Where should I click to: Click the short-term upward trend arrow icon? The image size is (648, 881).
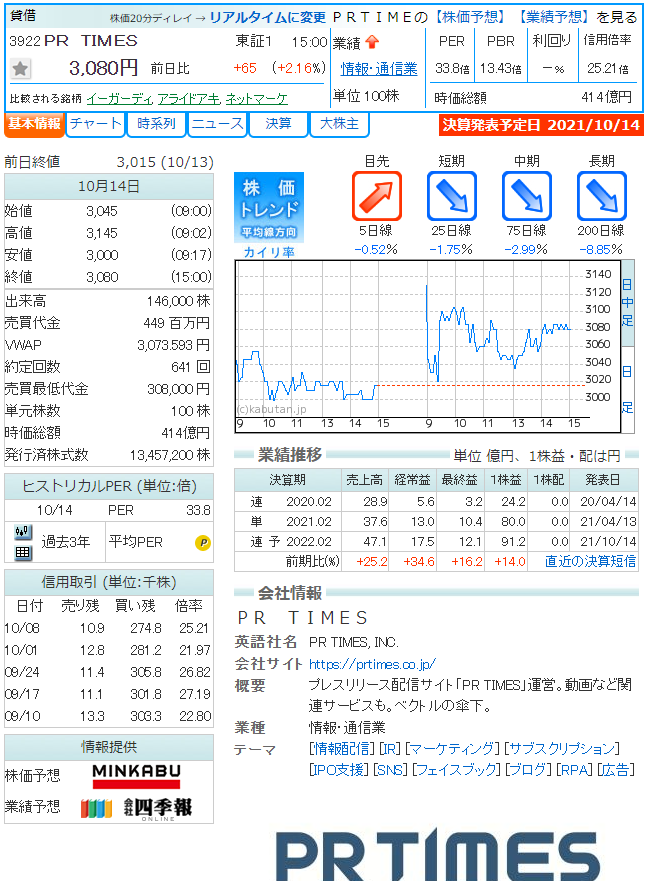point(377,196)
